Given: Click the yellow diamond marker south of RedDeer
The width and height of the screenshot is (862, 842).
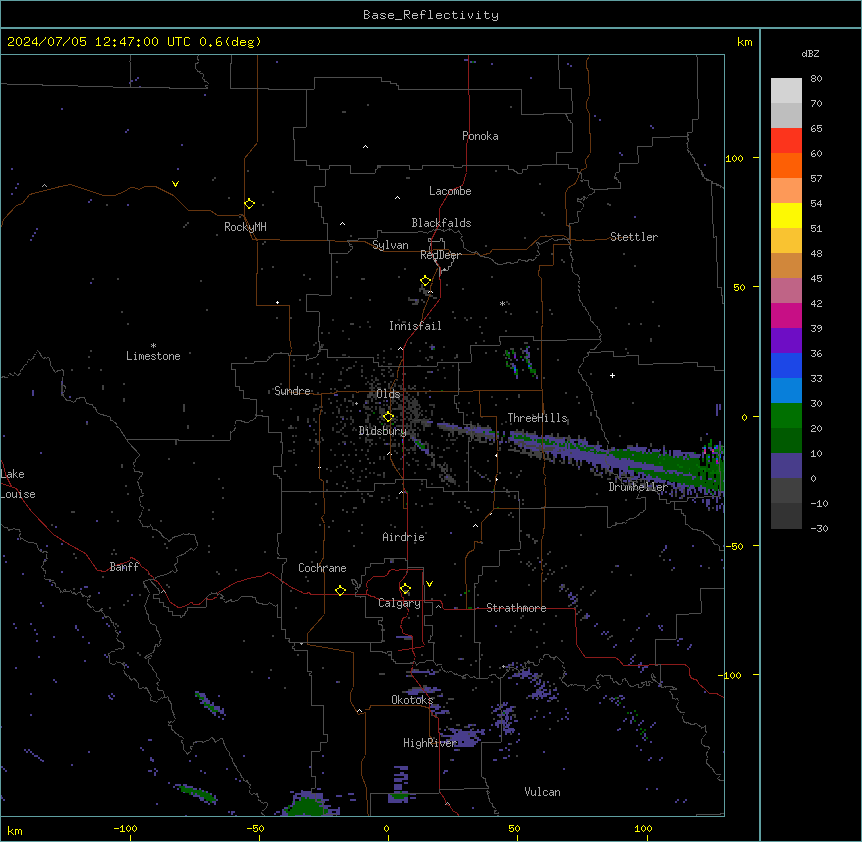Looking at the screenshot, I should click(426, 281).
